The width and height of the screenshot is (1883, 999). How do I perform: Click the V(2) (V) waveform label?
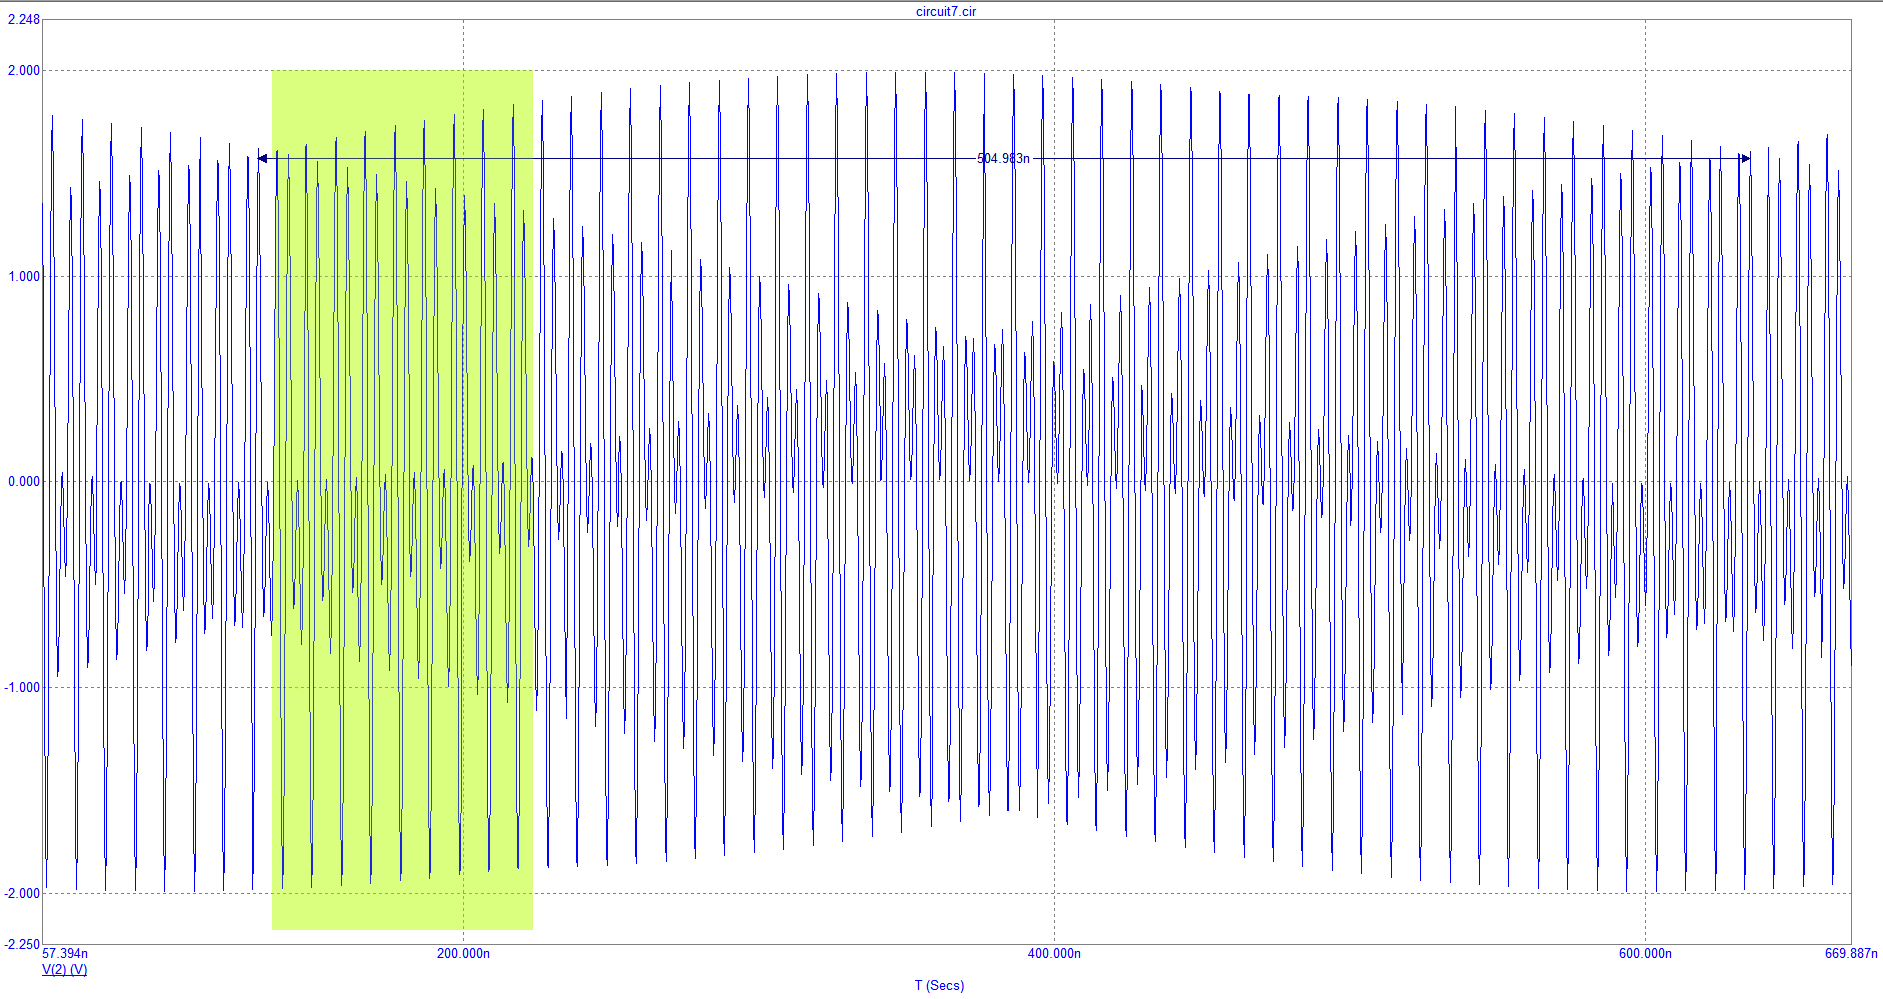pyautogui.click(x=64, y=969)
